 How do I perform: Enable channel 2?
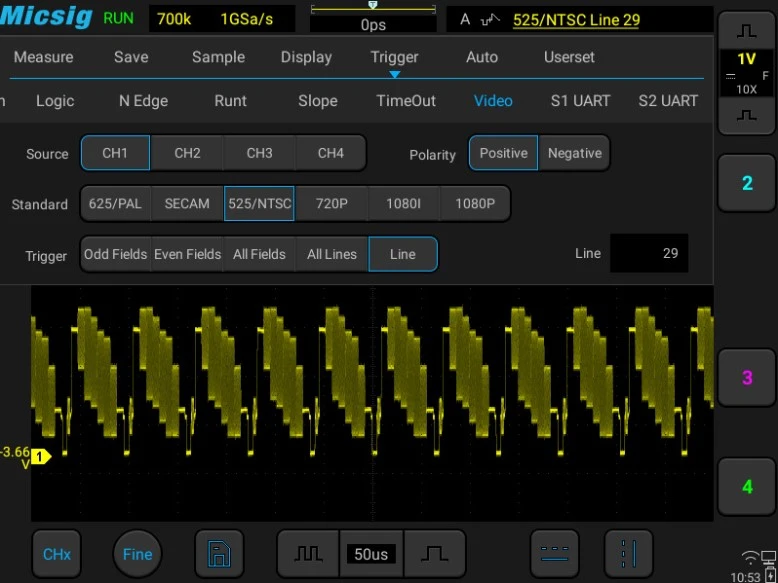click(747, 183)
